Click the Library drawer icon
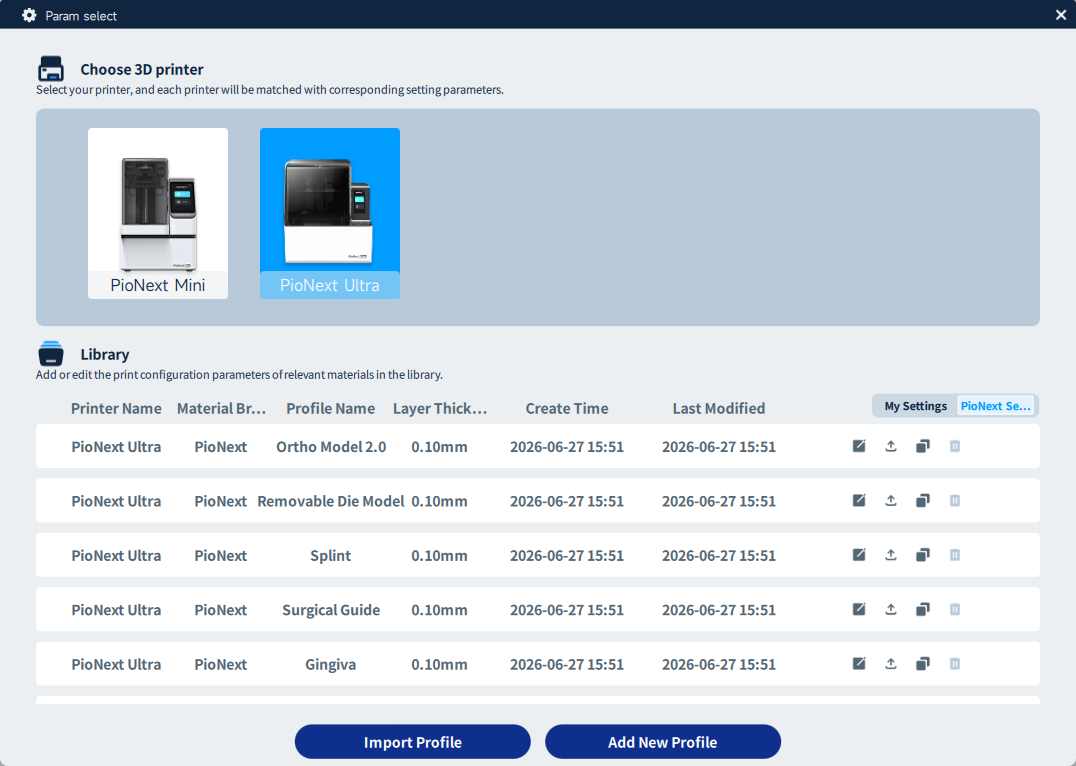The width and height of the screenshot is (1076, 766). (x=51, y=353)
